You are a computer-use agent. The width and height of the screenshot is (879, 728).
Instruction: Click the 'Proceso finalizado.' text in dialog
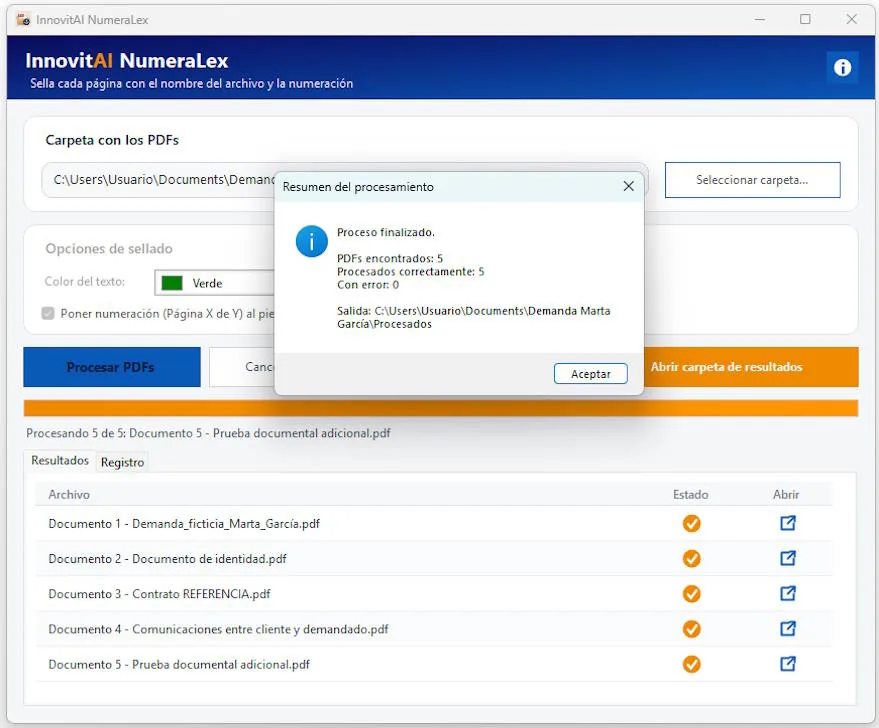[x=386, y=232]
